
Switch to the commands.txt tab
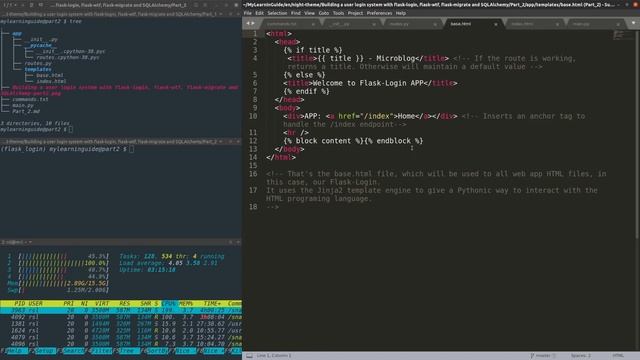click(290, 24)
